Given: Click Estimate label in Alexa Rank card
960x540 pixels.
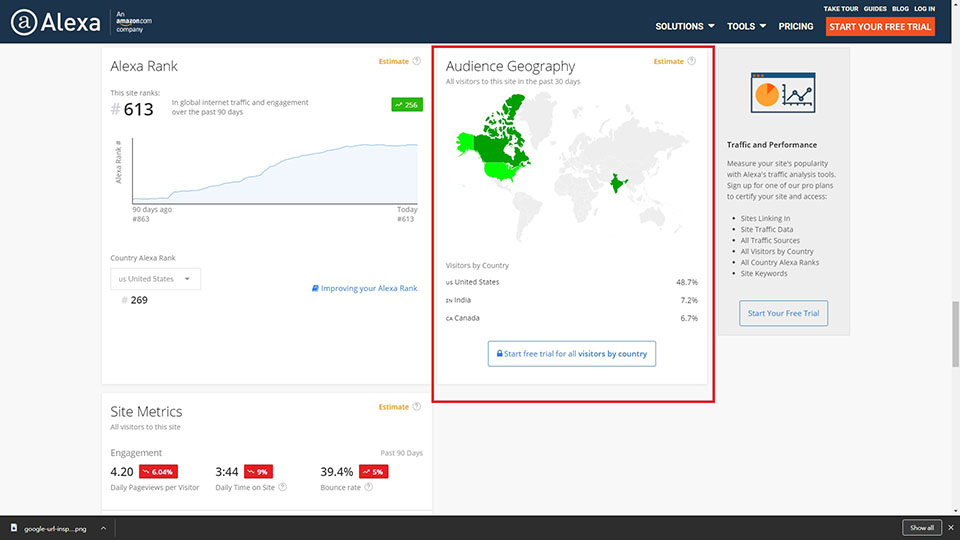Looking at the screenshot, I should coord(393,61).
